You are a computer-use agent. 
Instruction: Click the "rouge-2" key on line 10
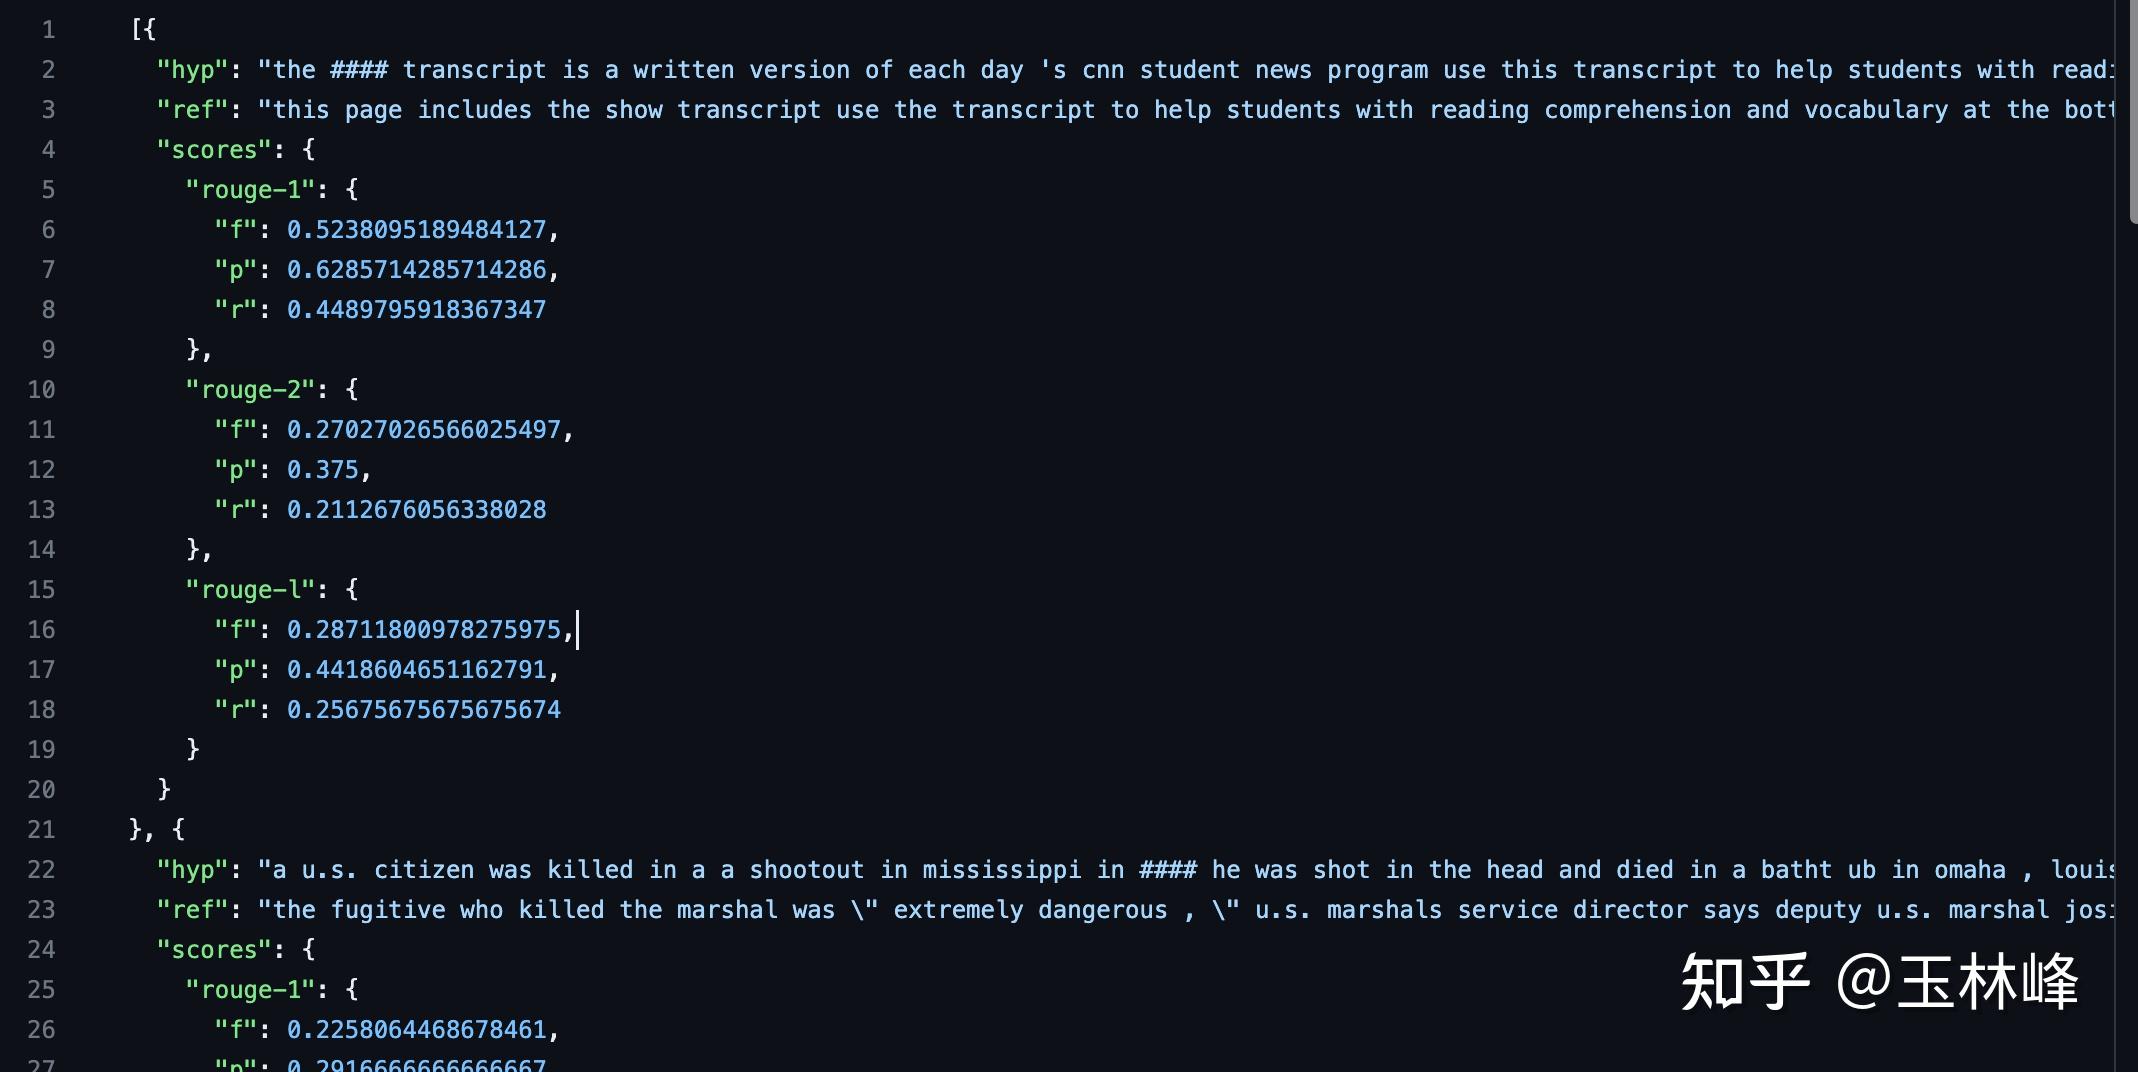pyautogui.click(x=250, y=390)
